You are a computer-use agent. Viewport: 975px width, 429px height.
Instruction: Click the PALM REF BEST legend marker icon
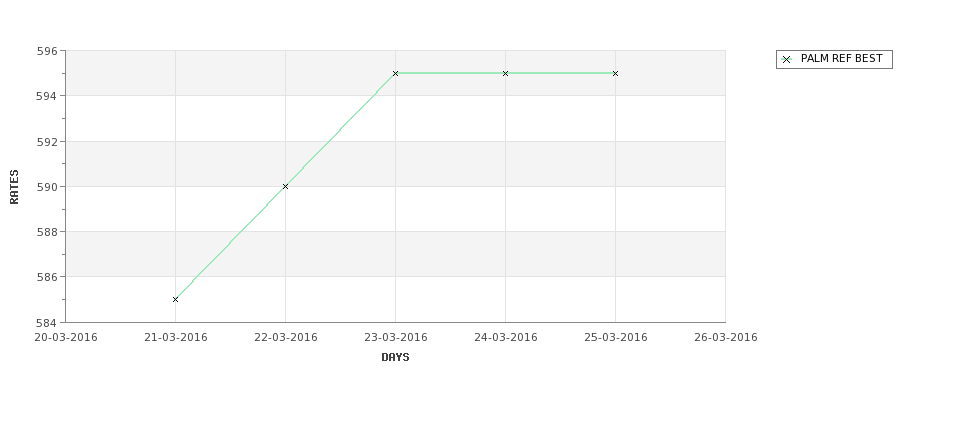(787, 60)
